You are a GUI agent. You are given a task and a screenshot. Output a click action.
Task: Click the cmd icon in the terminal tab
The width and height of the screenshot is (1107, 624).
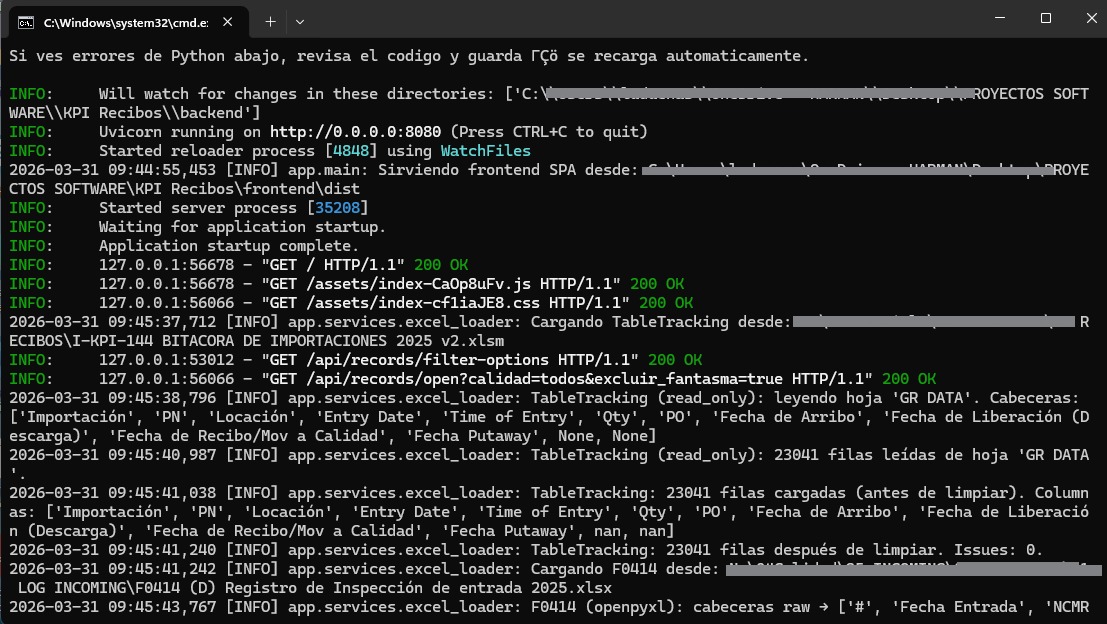(x=27, y=20)
